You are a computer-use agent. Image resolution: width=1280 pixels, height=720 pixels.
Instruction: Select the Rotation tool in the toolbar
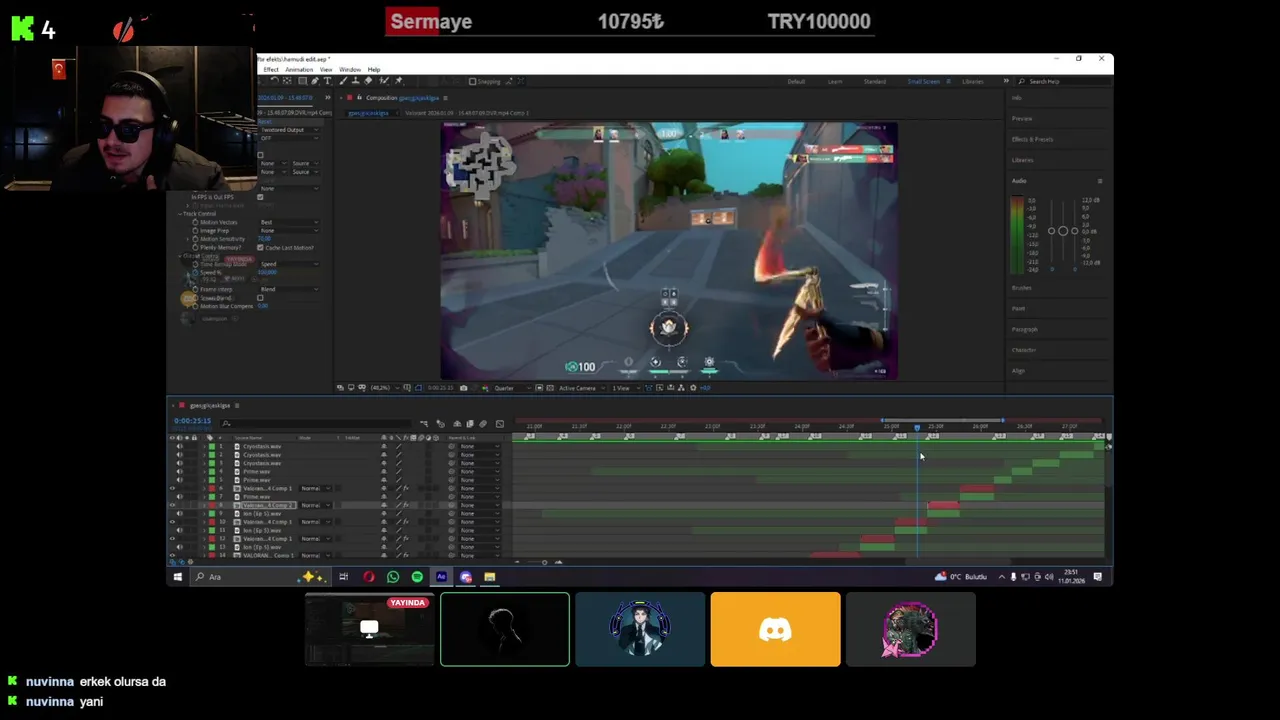[275, 80]
